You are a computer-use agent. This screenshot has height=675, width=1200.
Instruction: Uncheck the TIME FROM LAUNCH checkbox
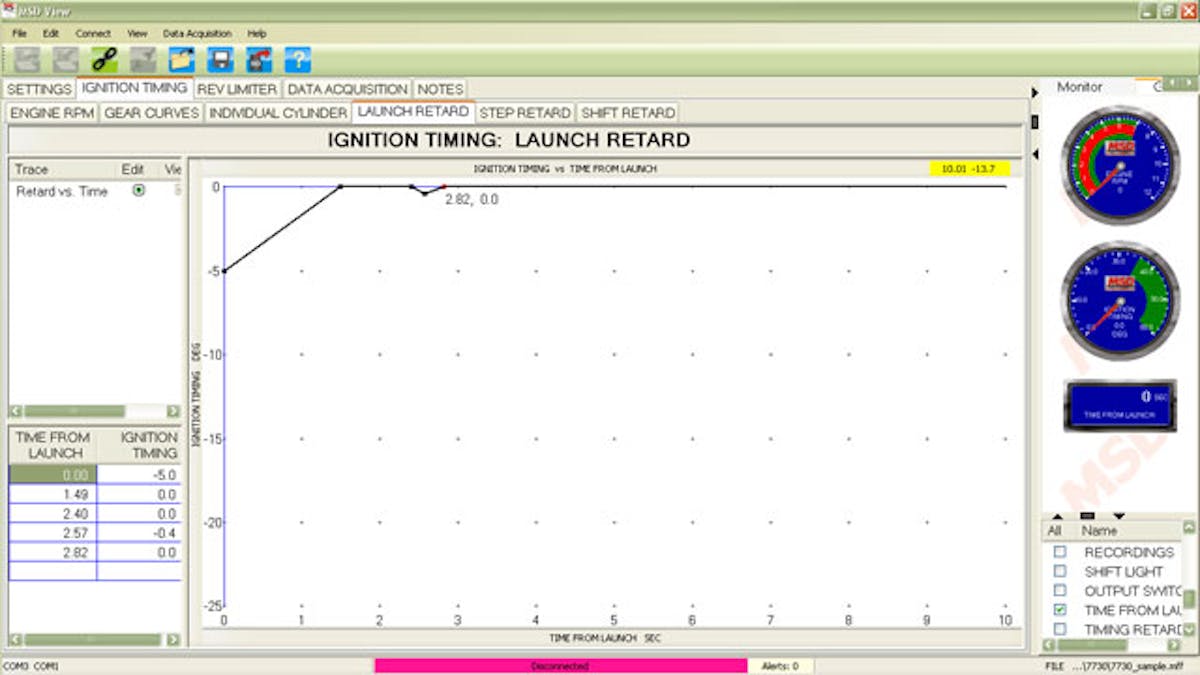pos(1060,610)
